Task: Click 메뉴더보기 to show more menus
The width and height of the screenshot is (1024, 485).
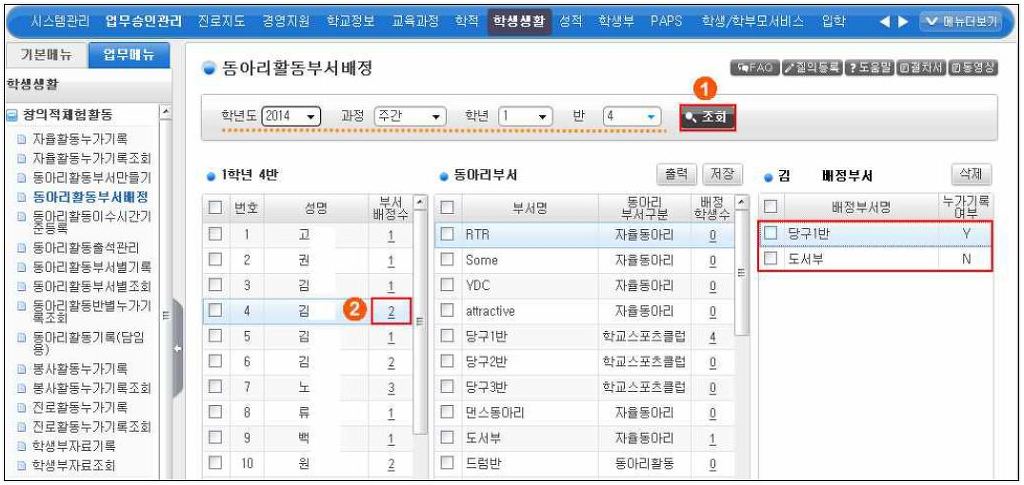Action: point(960,22)
